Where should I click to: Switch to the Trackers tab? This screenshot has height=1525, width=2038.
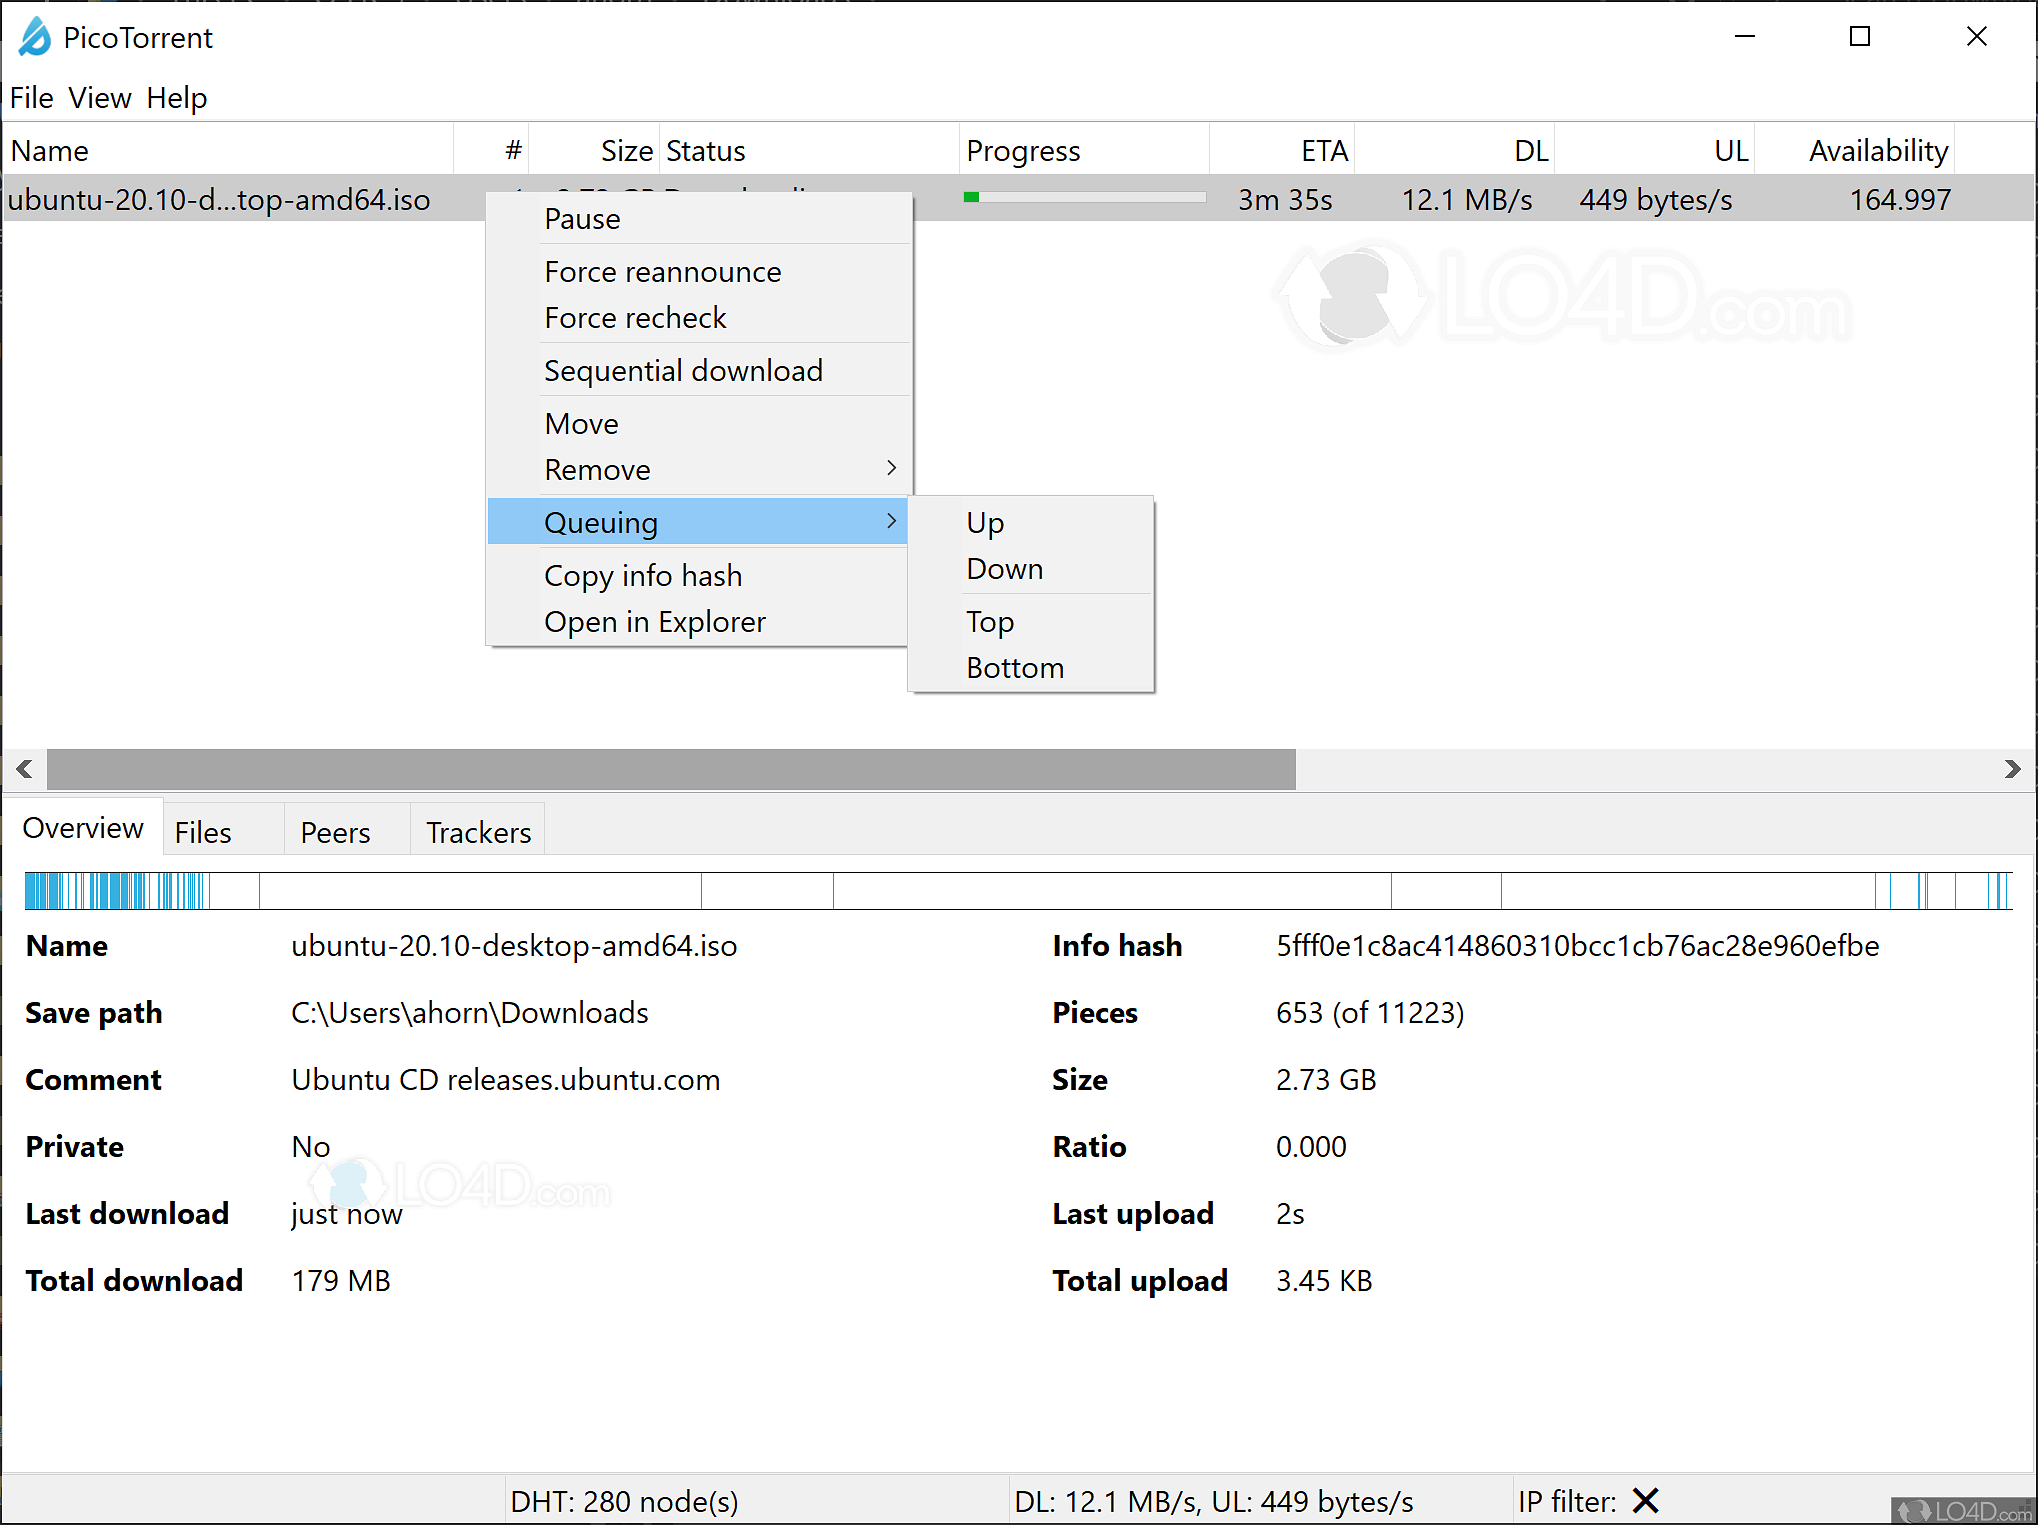(x=478, y=830)
